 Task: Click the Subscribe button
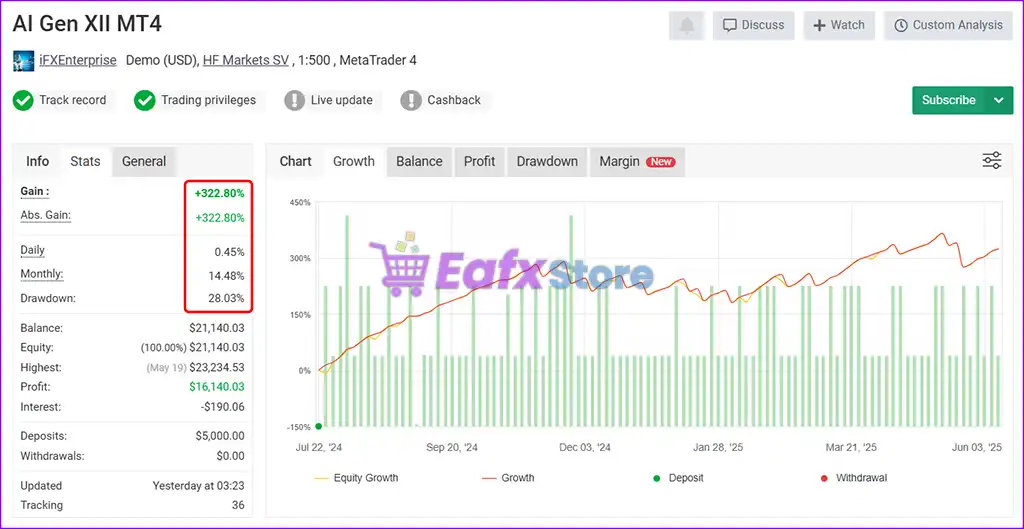coord(949,101)
